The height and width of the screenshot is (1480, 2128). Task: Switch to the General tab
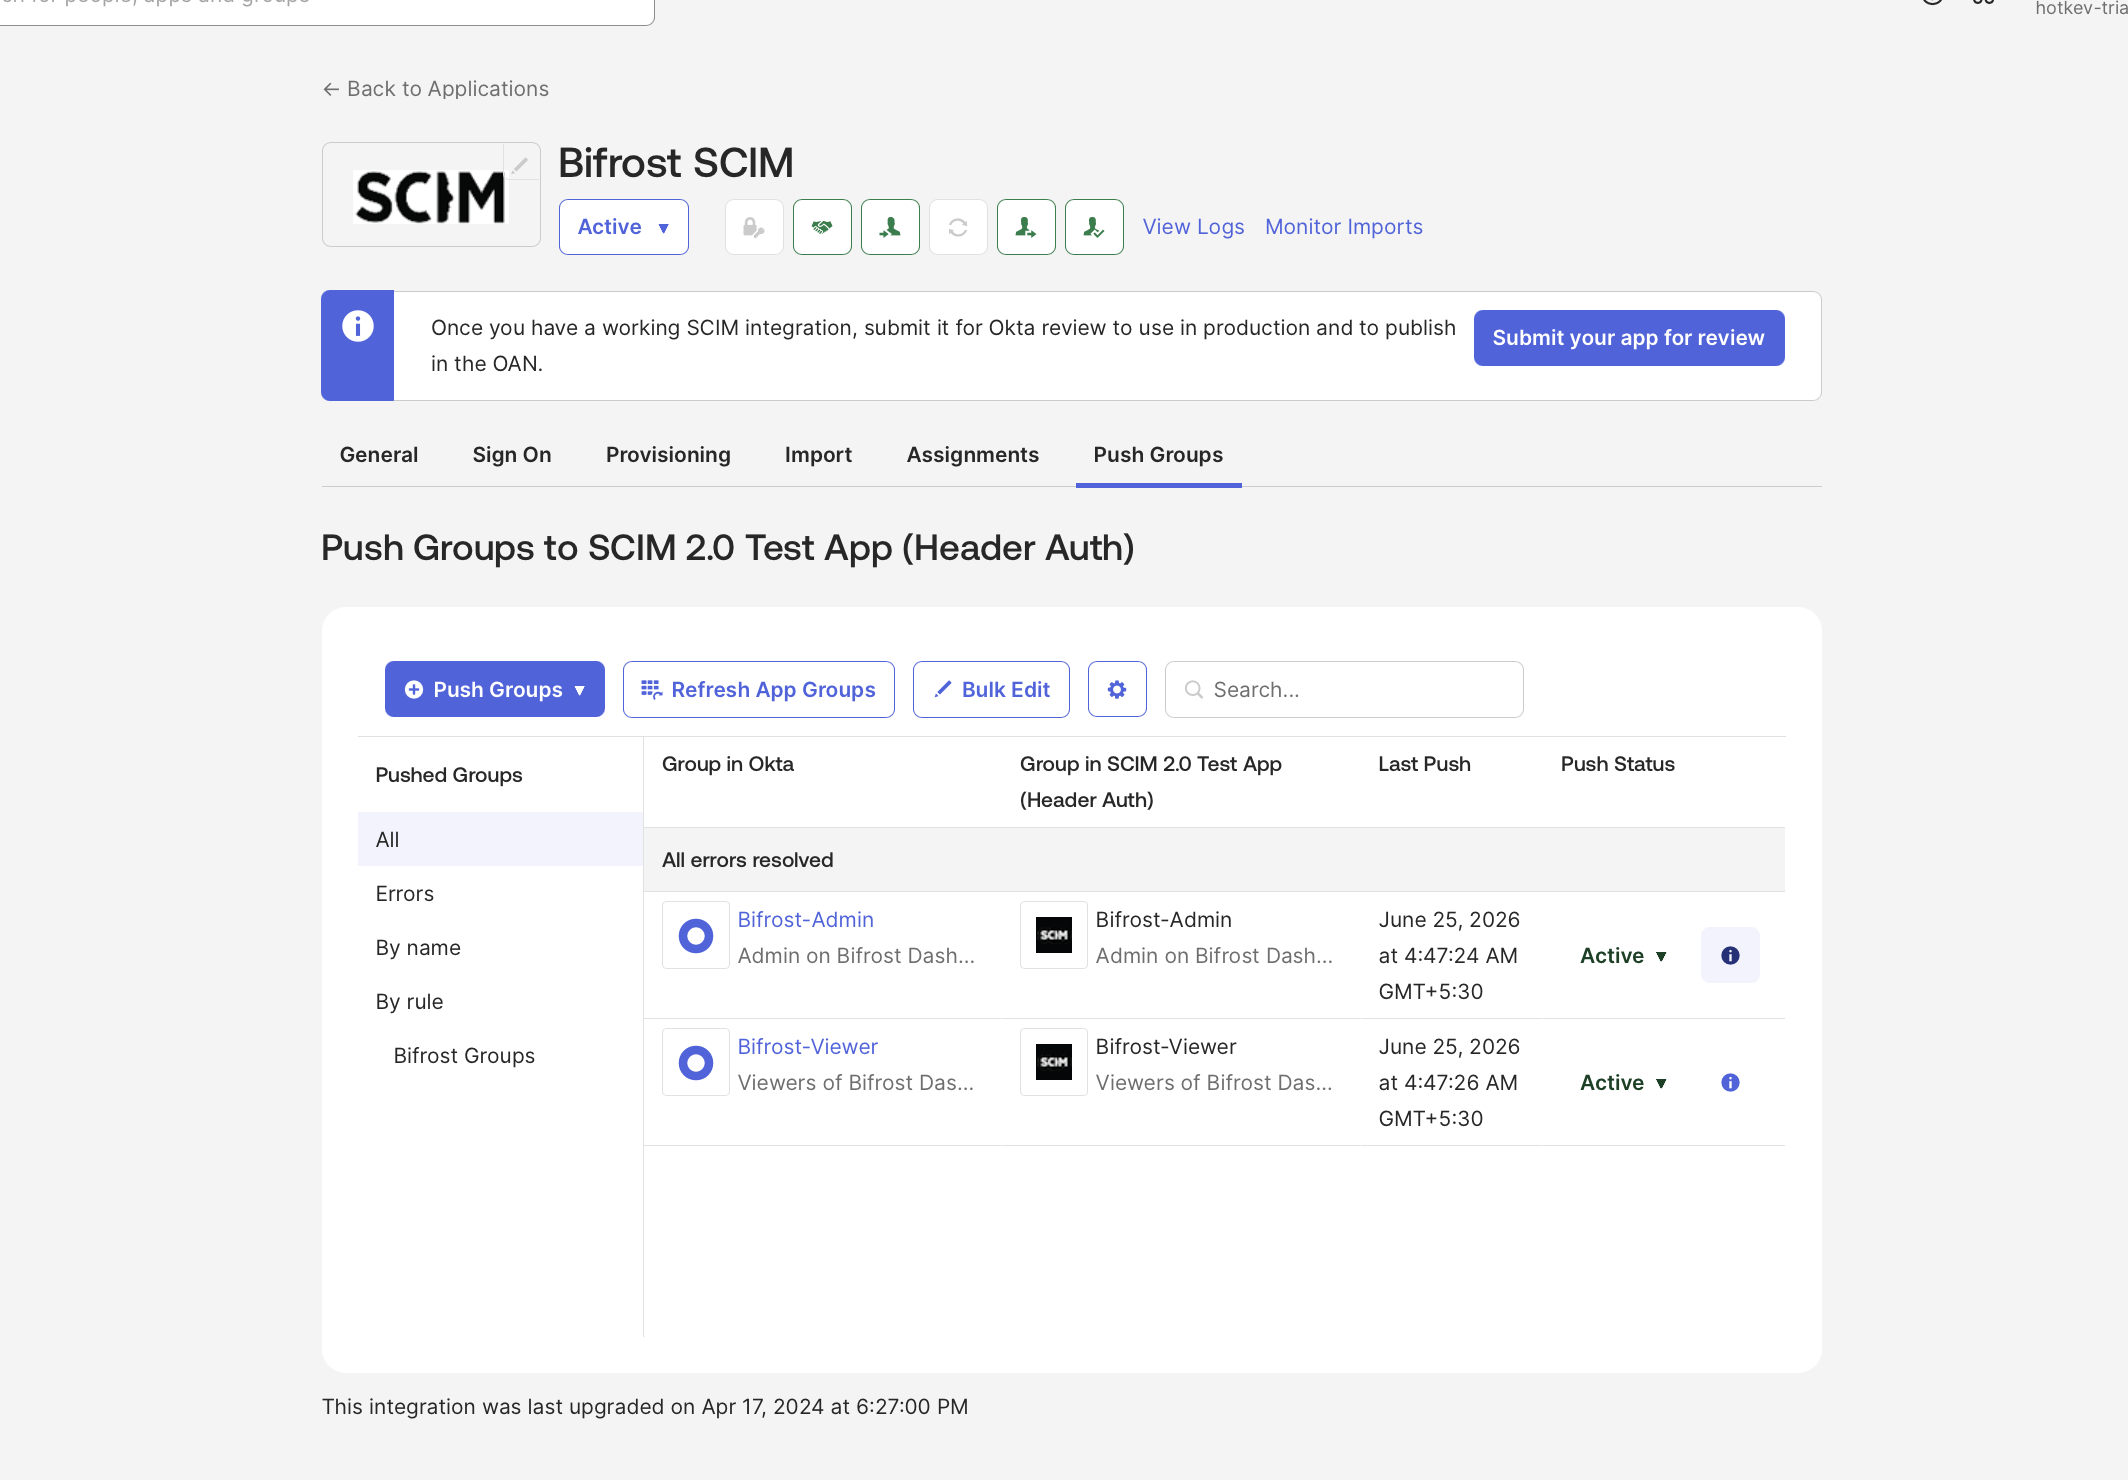pyautogui.click(x=379, y=455)
